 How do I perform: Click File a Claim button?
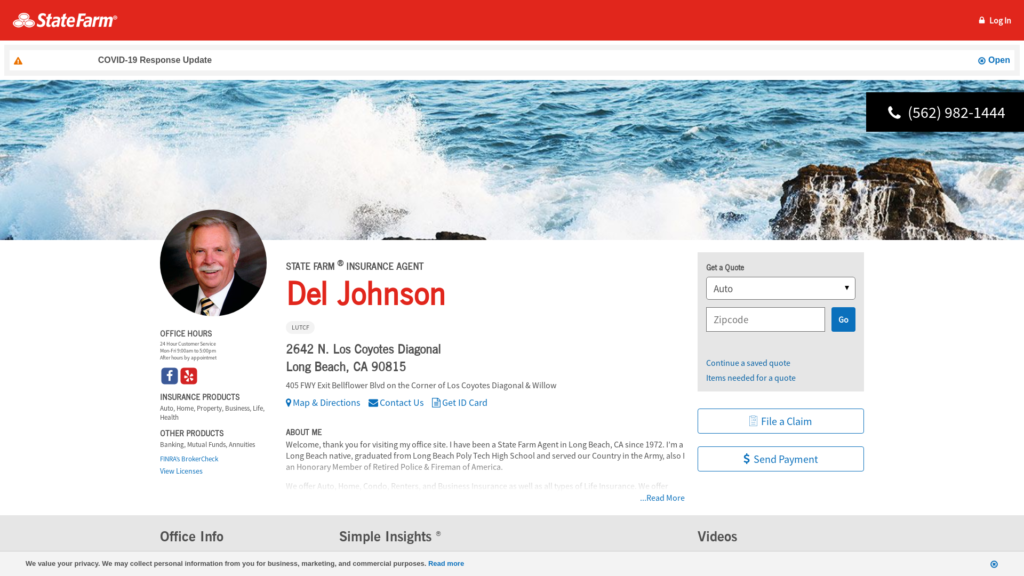tap(780, 421)
